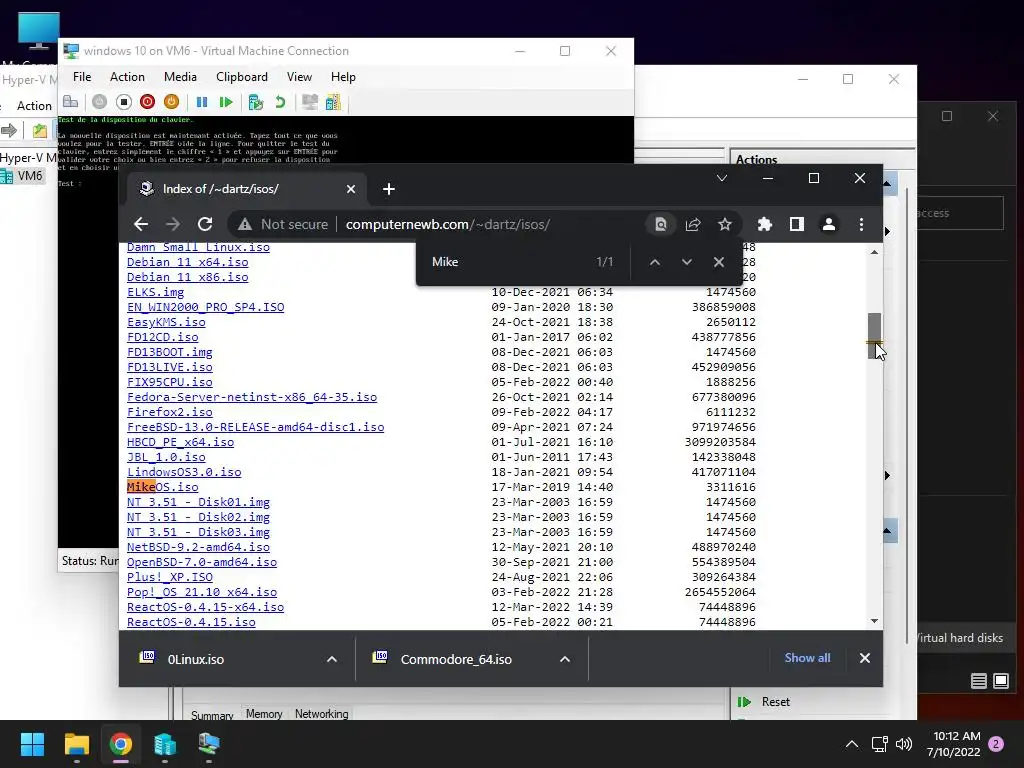Switch to the Networking tab in Hyper-V Manager

[321, 714]
